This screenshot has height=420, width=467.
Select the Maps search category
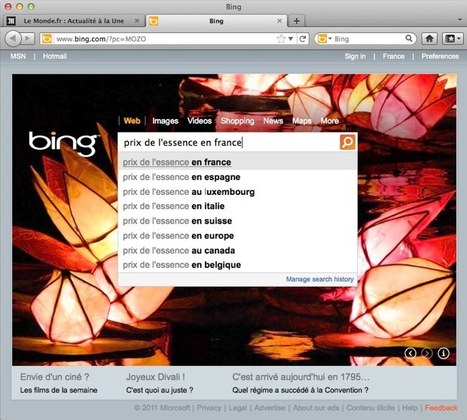pos(302,121)
